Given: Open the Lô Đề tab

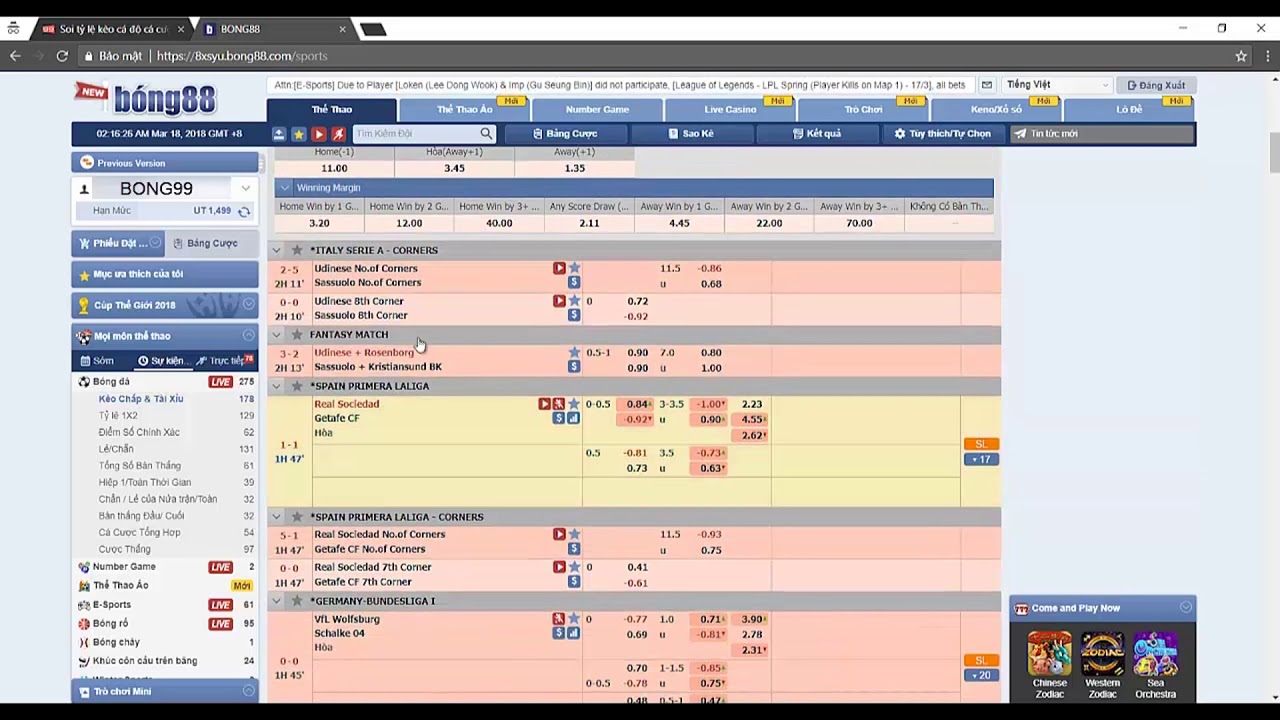Looking at the screenshot, I should [x=1129, y=109].
